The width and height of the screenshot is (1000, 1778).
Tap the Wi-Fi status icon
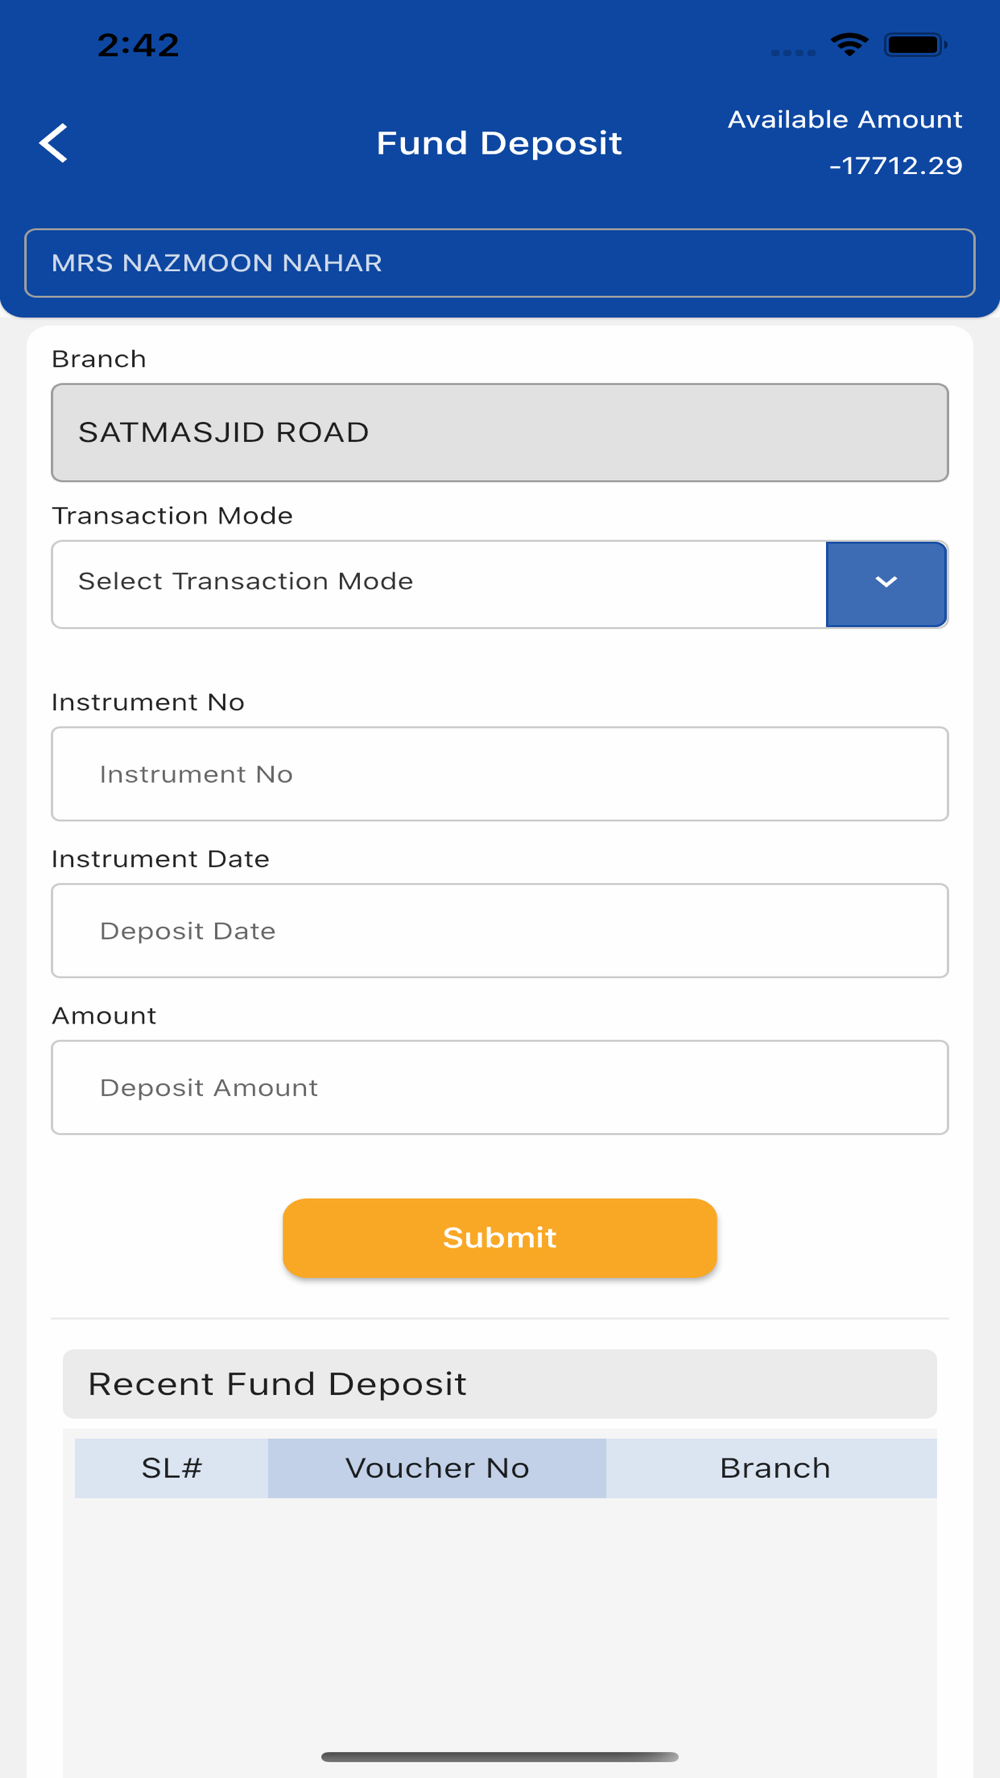849,45
